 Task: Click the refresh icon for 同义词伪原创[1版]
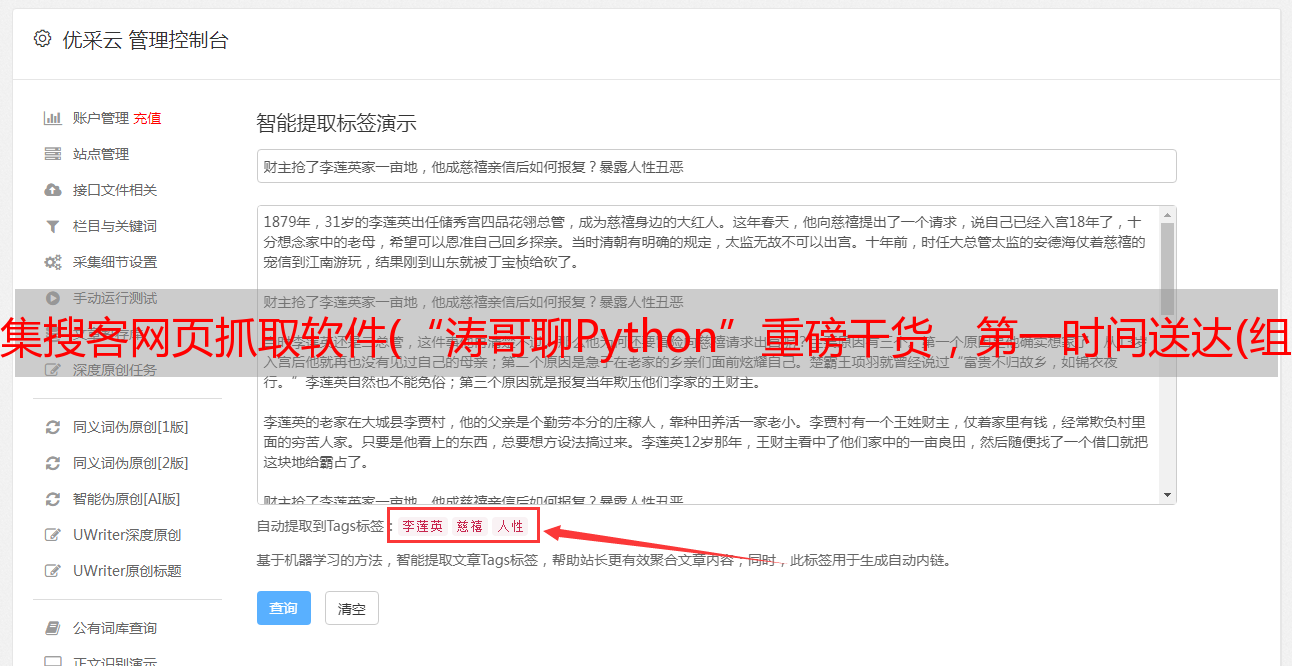(x=53, y=427)
